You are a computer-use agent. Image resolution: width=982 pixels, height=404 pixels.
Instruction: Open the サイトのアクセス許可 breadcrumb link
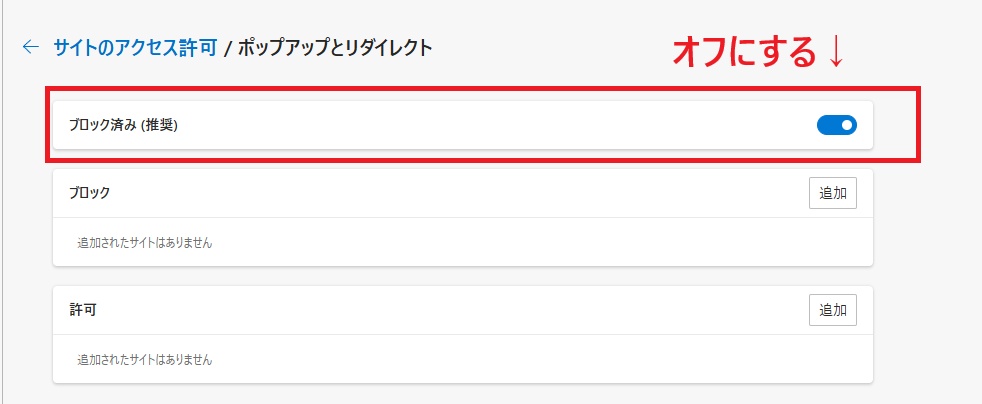(135, 47)
